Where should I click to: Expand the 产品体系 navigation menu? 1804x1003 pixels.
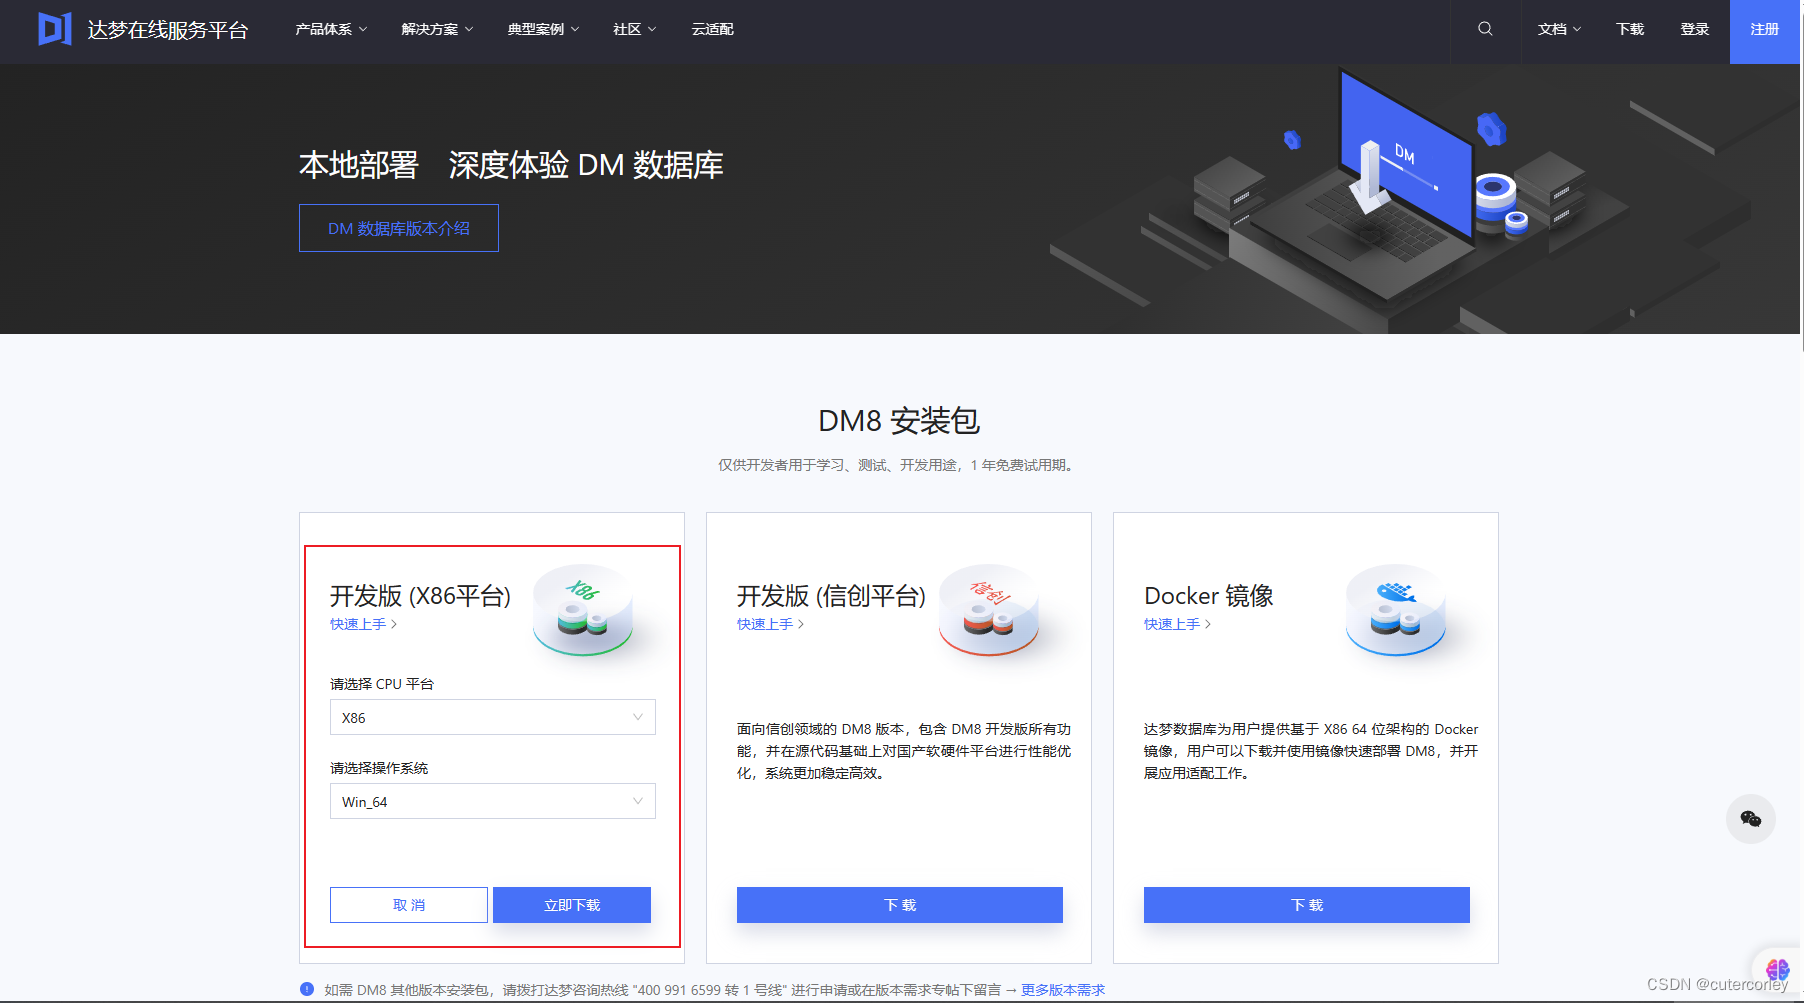[331, 29]
